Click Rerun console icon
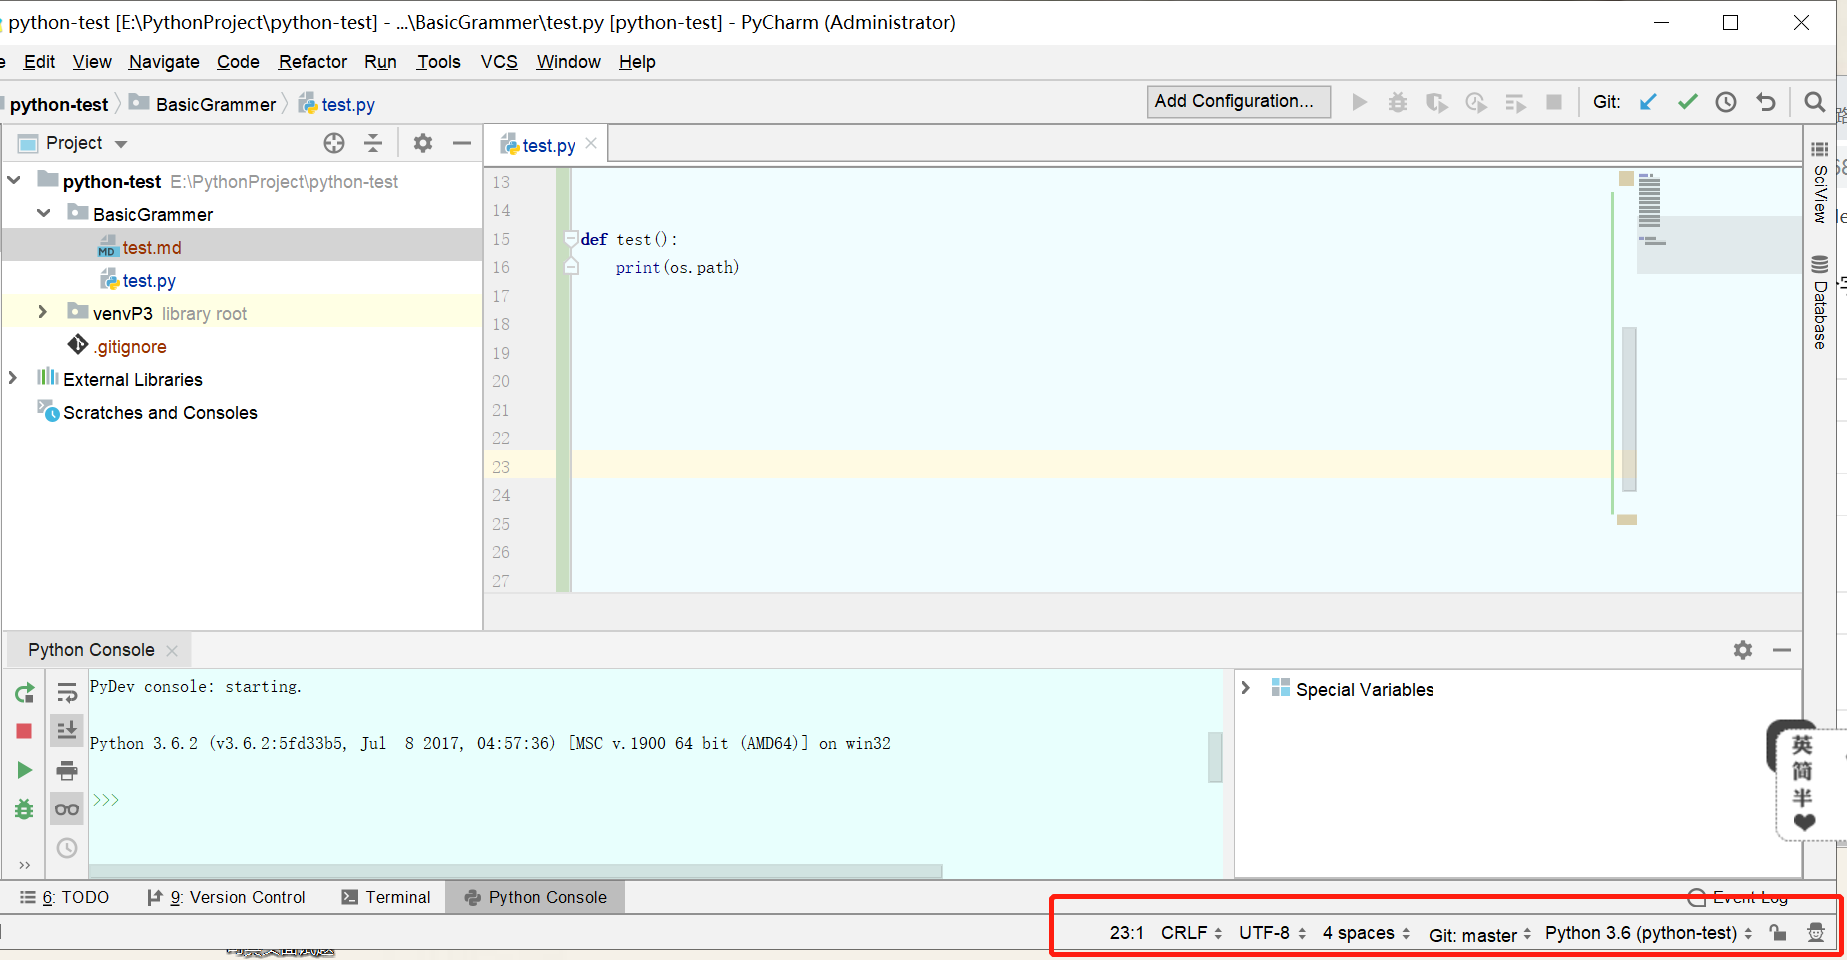Image resolution: width=1847 pixels, height=960 pixels. click(x=25, y=693)
